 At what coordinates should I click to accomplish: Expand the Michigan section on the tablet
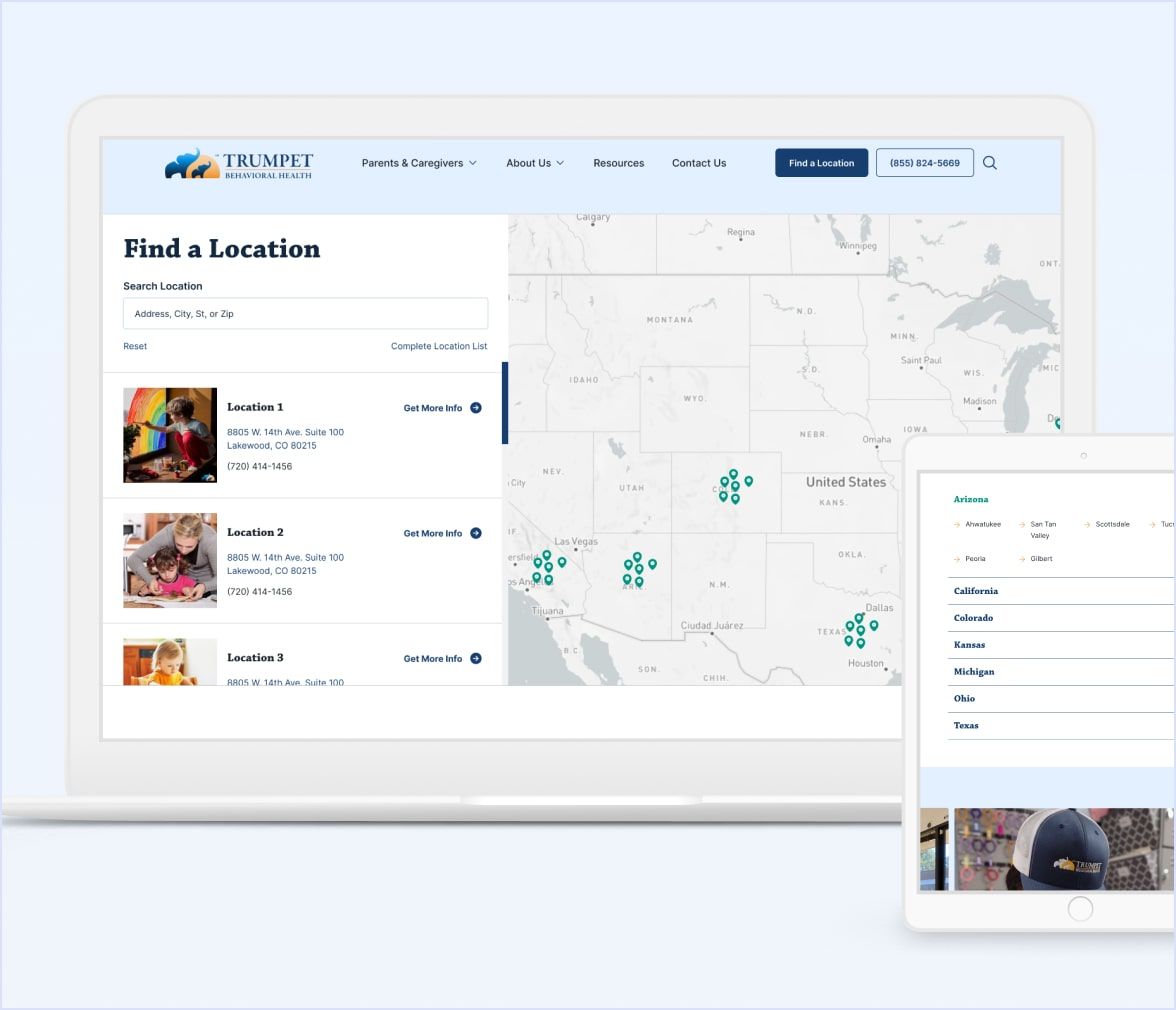coord(1060,672)
